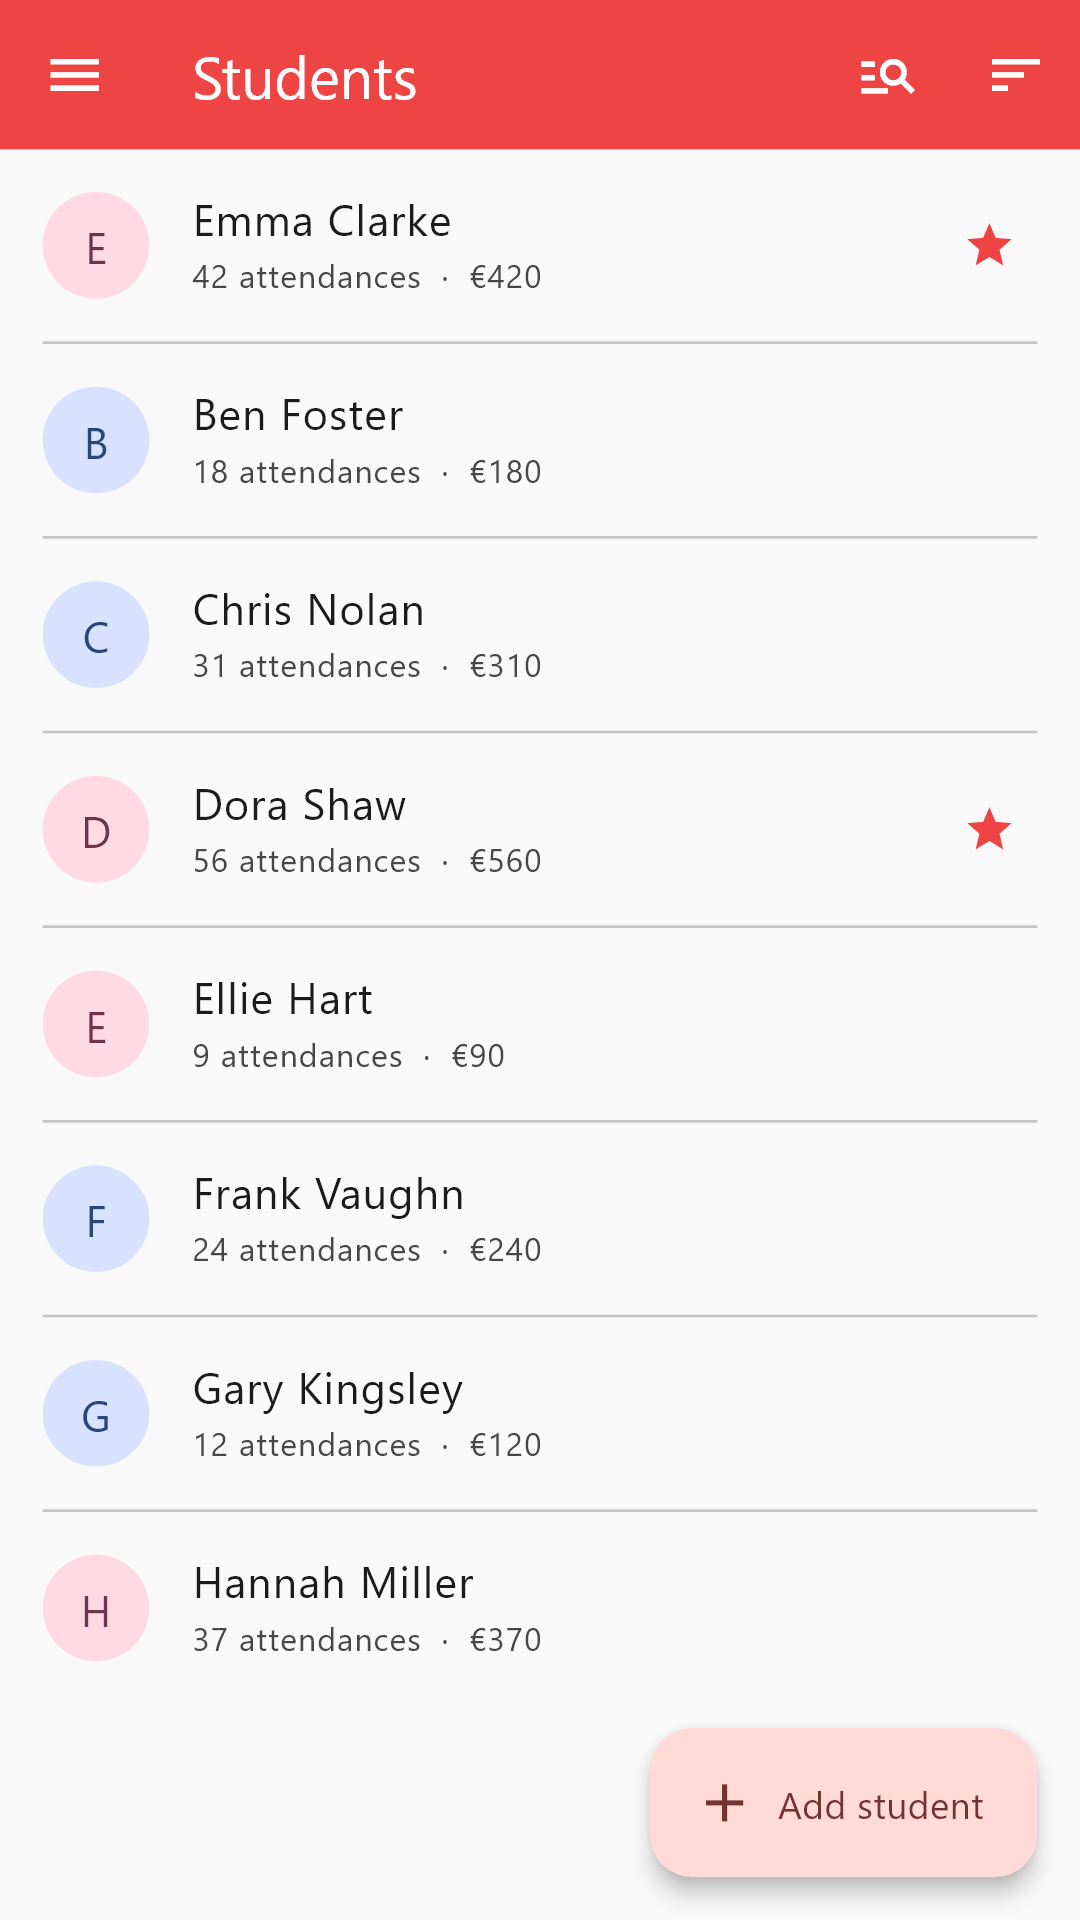Open the search list icon
1080x1920 pixels.
click(x=887, y=76)
